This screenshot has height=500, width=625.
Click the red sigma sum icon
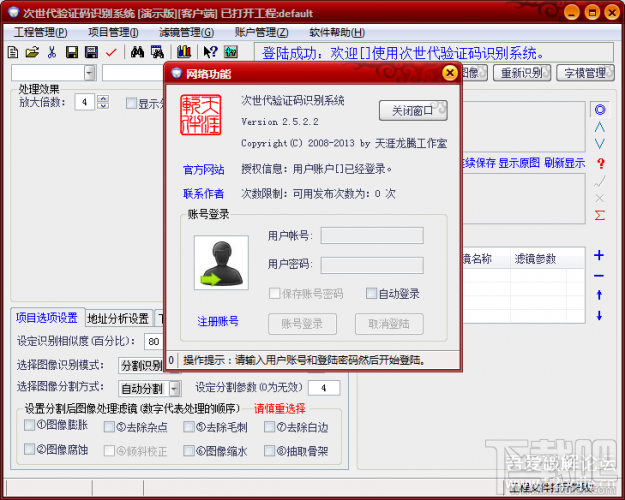(x=600, y=215)
